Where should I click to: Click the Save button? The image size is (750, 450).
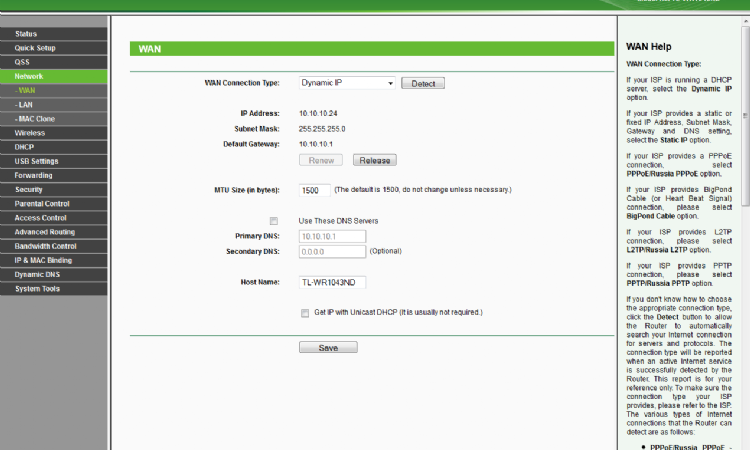328,348
